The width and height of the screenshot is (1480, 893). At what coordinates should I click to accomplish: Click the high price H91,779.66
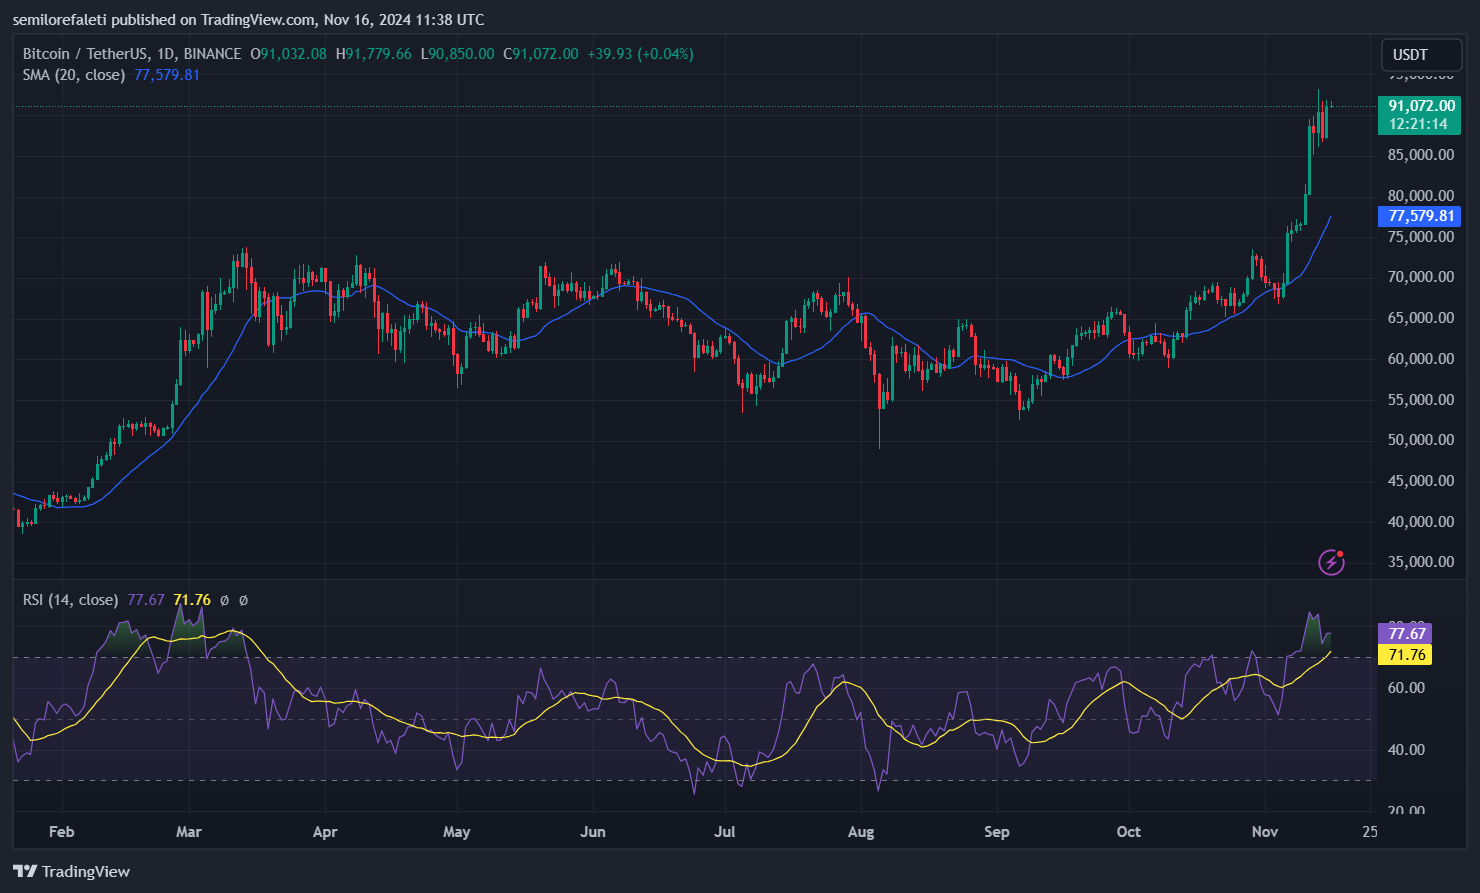pos(373,54)
